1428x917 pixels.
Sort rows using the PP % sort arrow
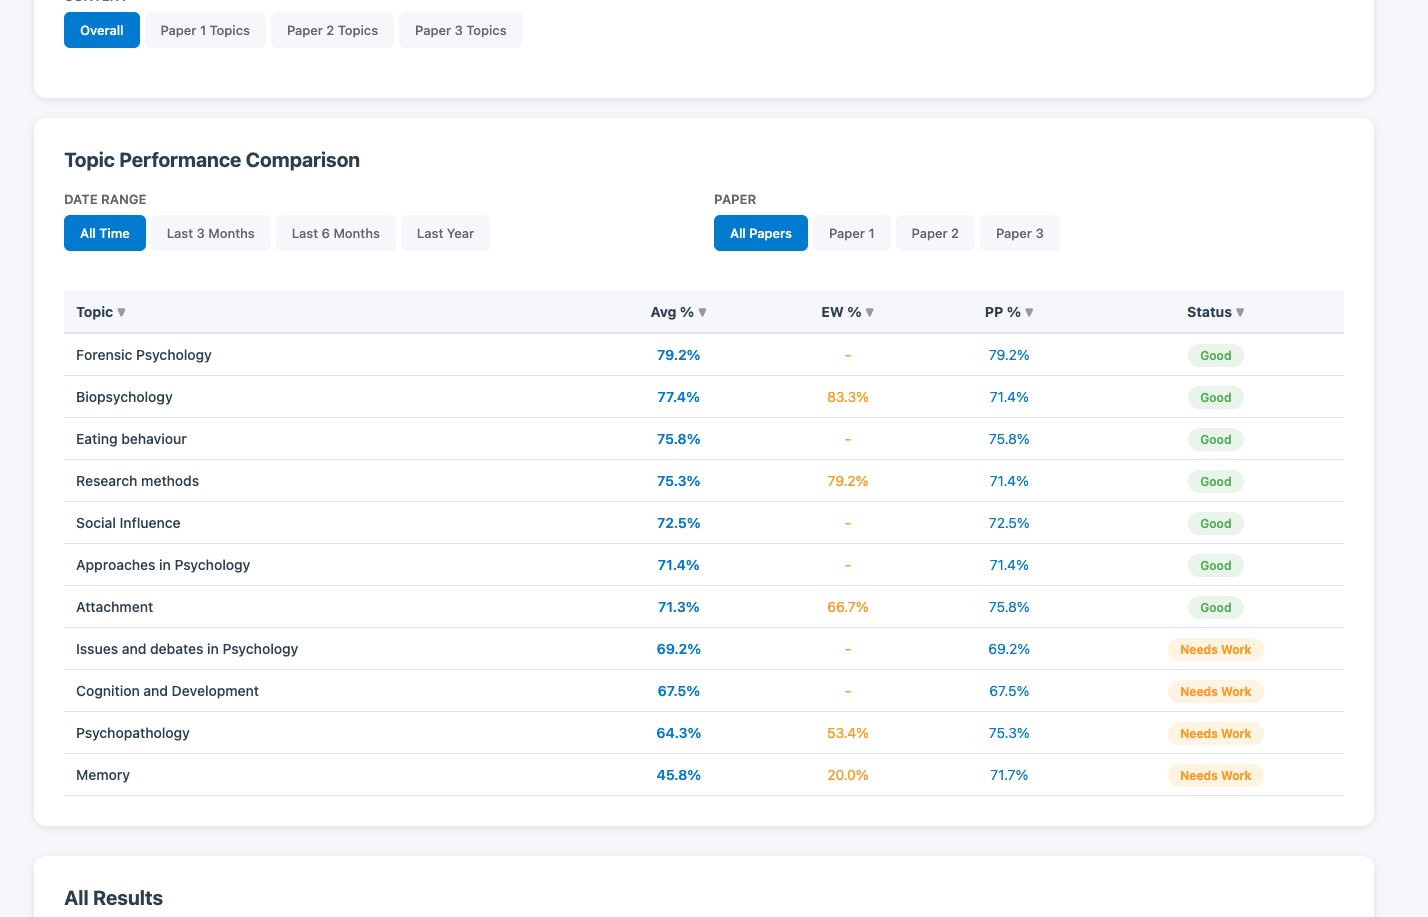(1029, 312)
